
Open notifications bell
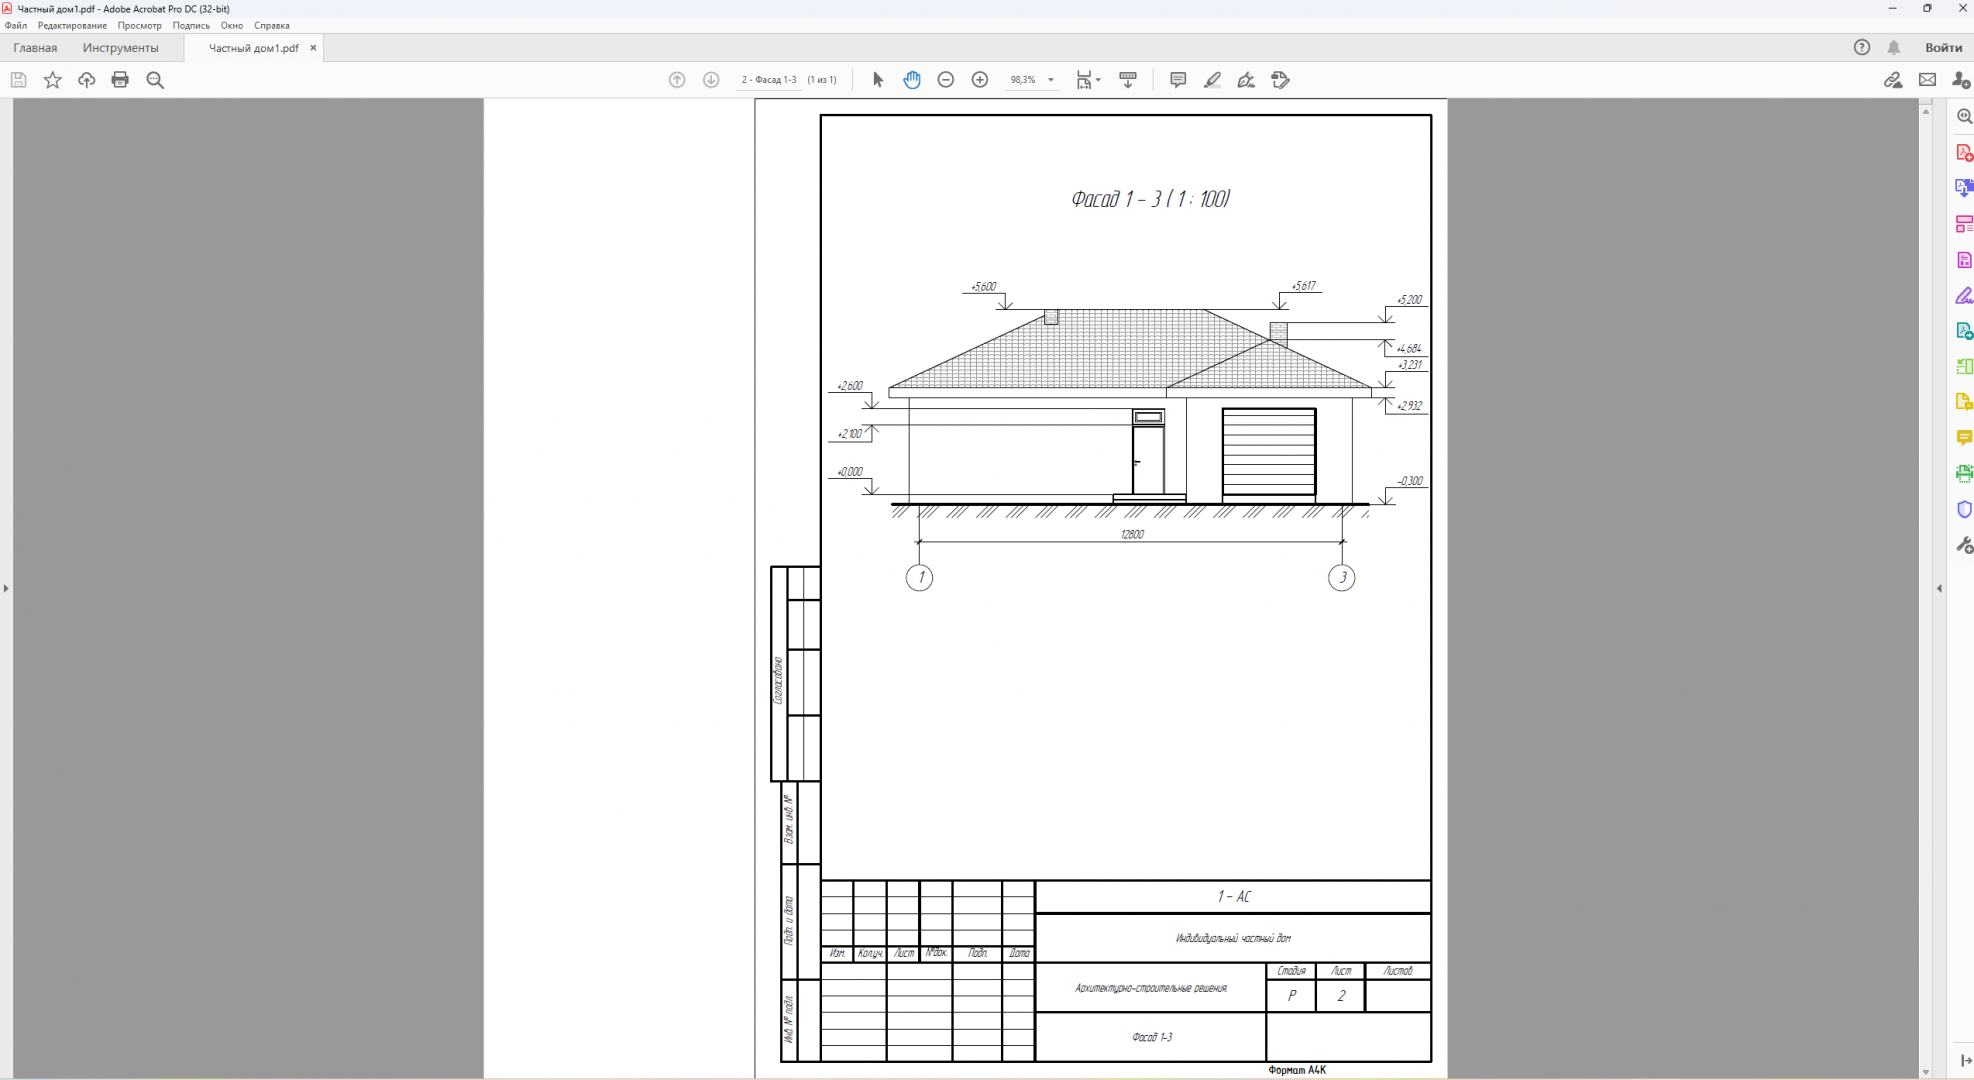(1894, 47)
